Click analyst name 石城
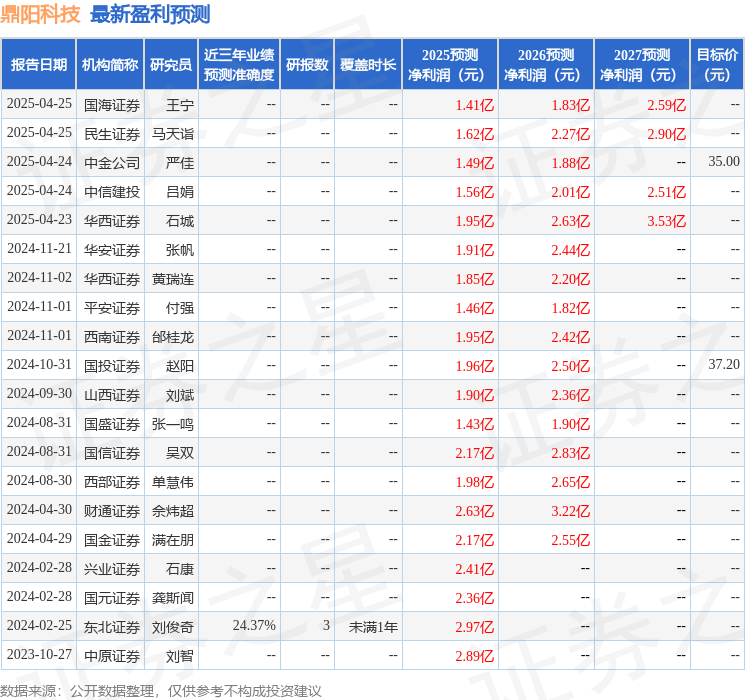The image size is (745, 700). [x=180, y=221]
